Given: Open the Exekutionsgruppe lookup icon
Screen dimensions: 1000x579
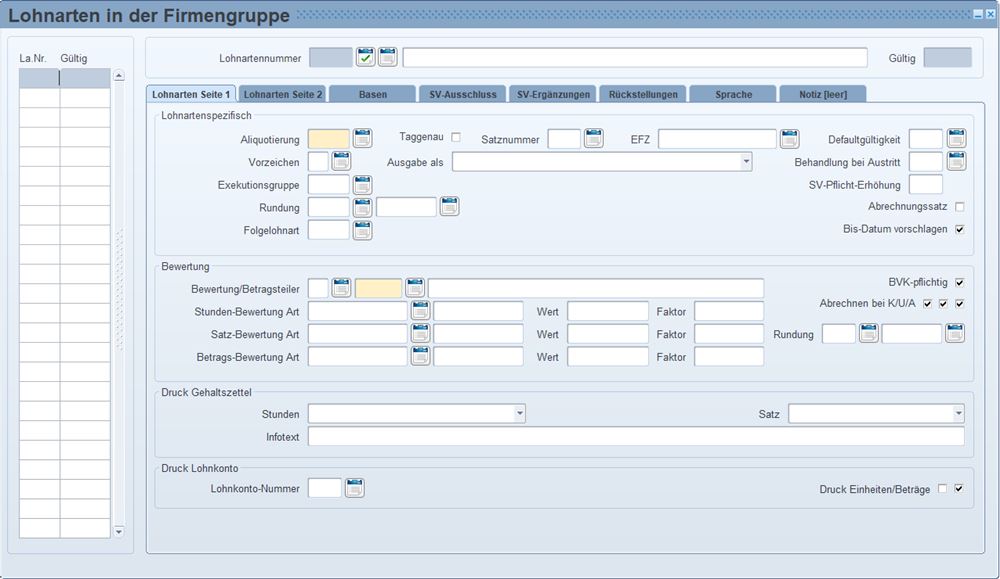Looking at the screenshot, I should (x=362, y=185).
